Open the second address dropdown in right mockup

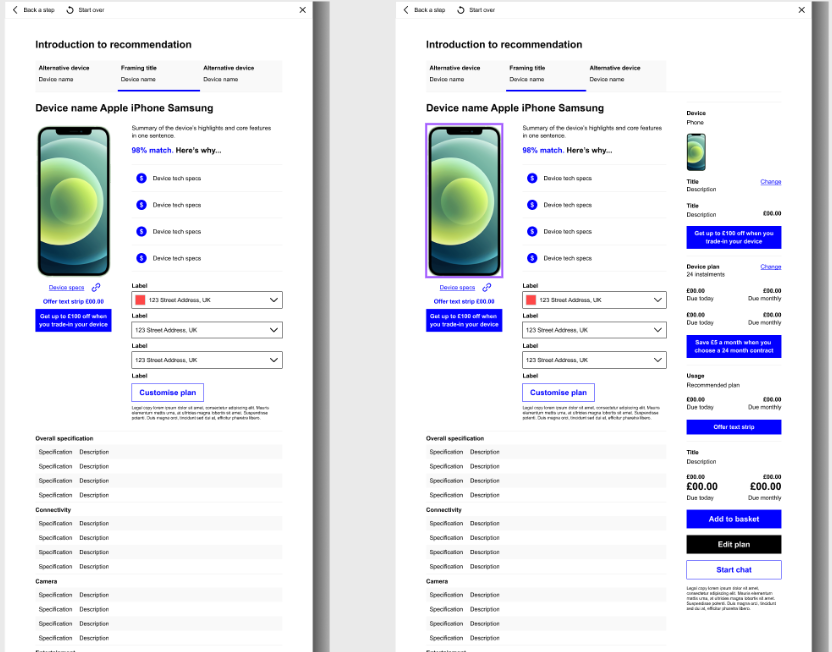click(657, 330)
